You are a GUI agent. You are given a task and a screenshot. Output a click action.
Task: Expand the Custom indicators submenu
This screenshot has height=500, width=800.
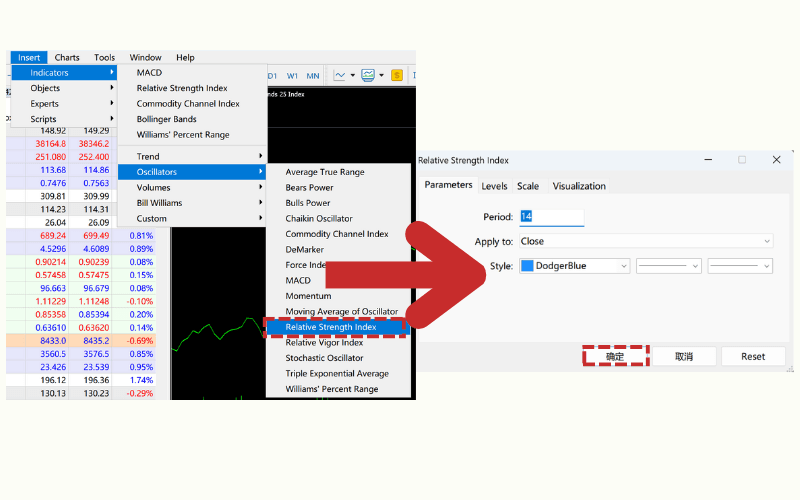pyautogui.click(x=192, y=218)
